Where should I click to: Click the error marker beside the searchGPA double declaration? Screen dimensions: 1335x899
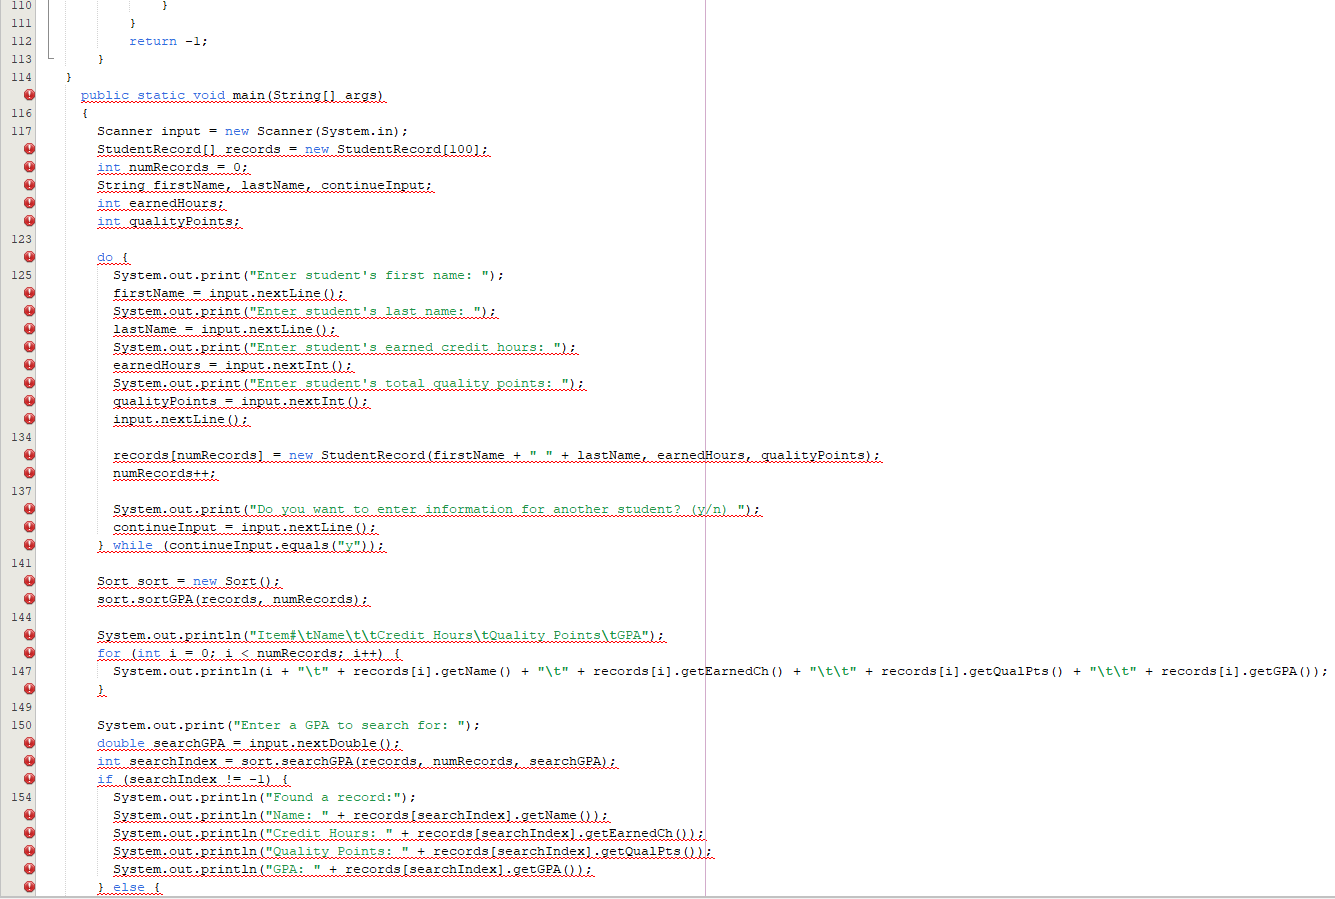(x=29, y=743)
